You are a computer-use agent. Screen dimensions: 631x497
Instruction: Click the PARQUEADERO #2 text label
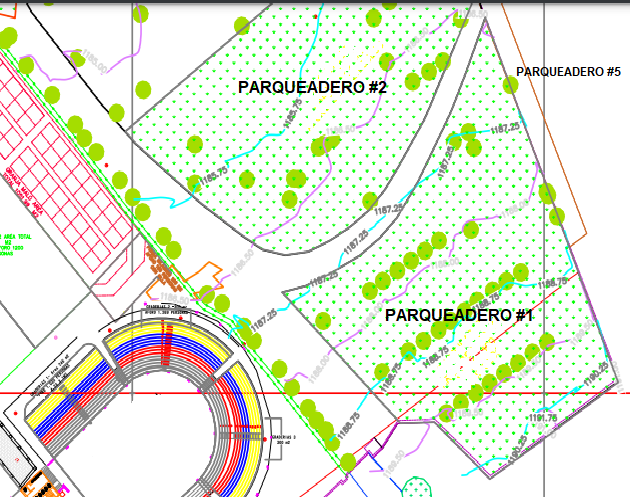click(312, 88)
